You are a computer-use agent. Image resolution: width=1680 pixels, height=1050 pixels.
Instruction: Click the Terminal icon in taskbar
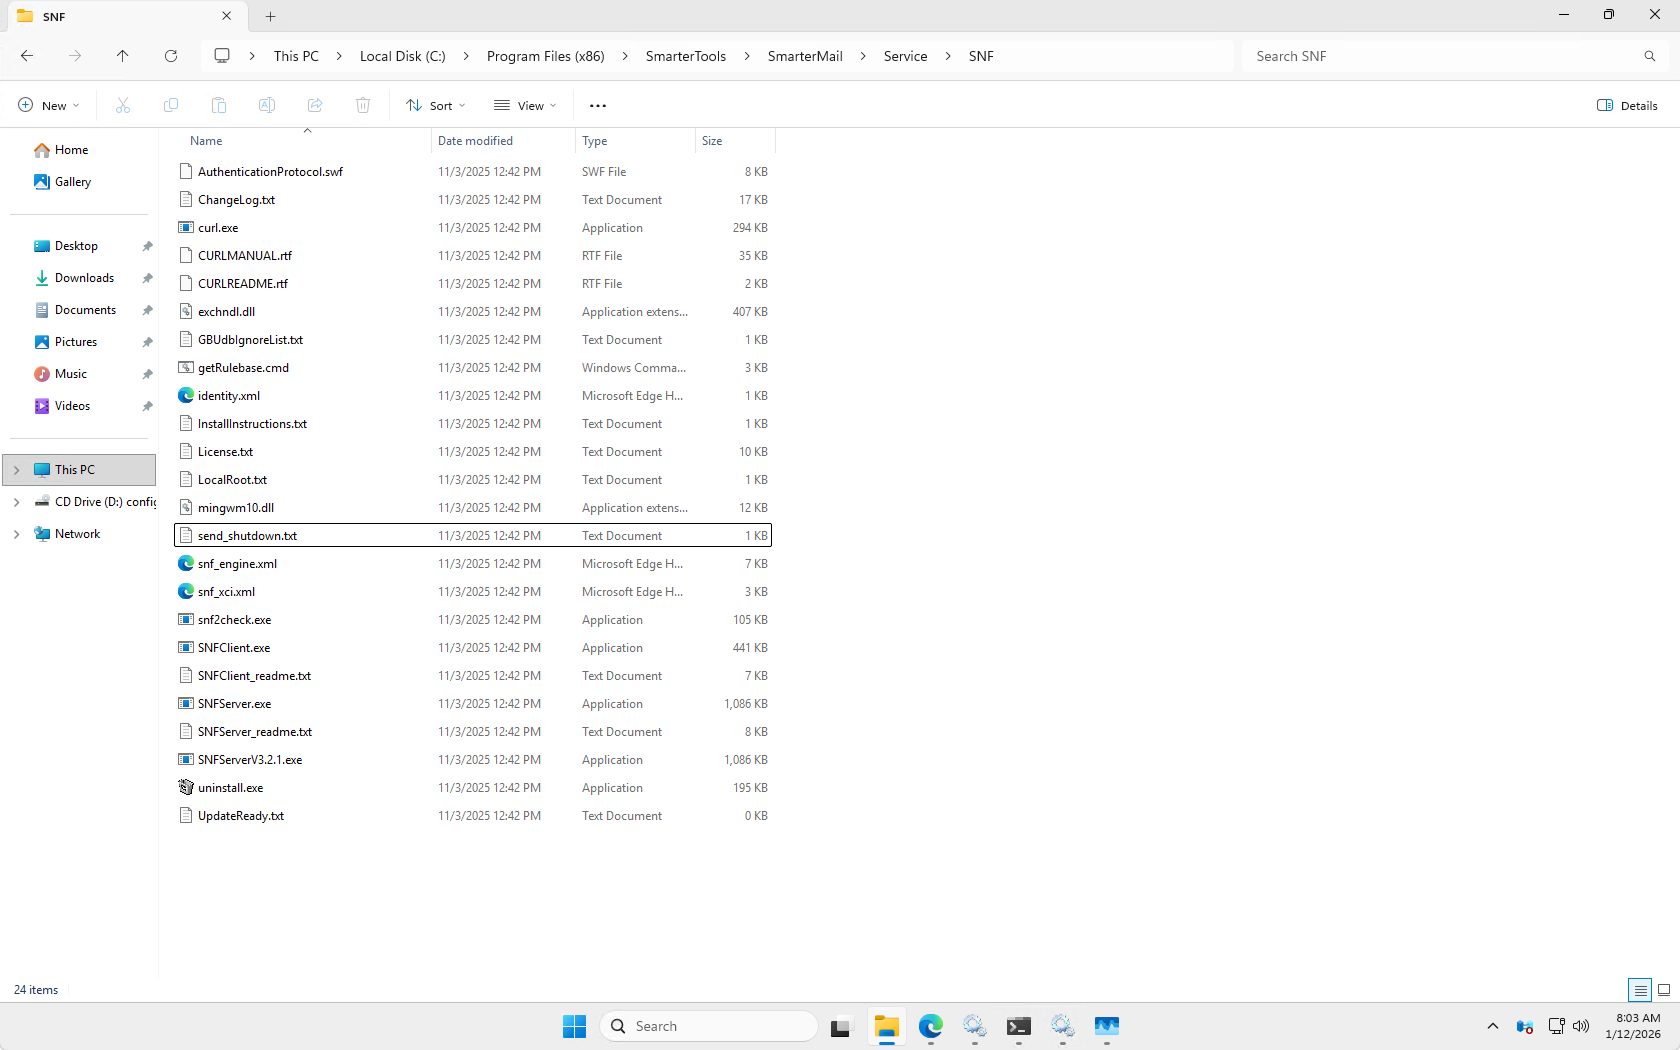[1018, 1026]
